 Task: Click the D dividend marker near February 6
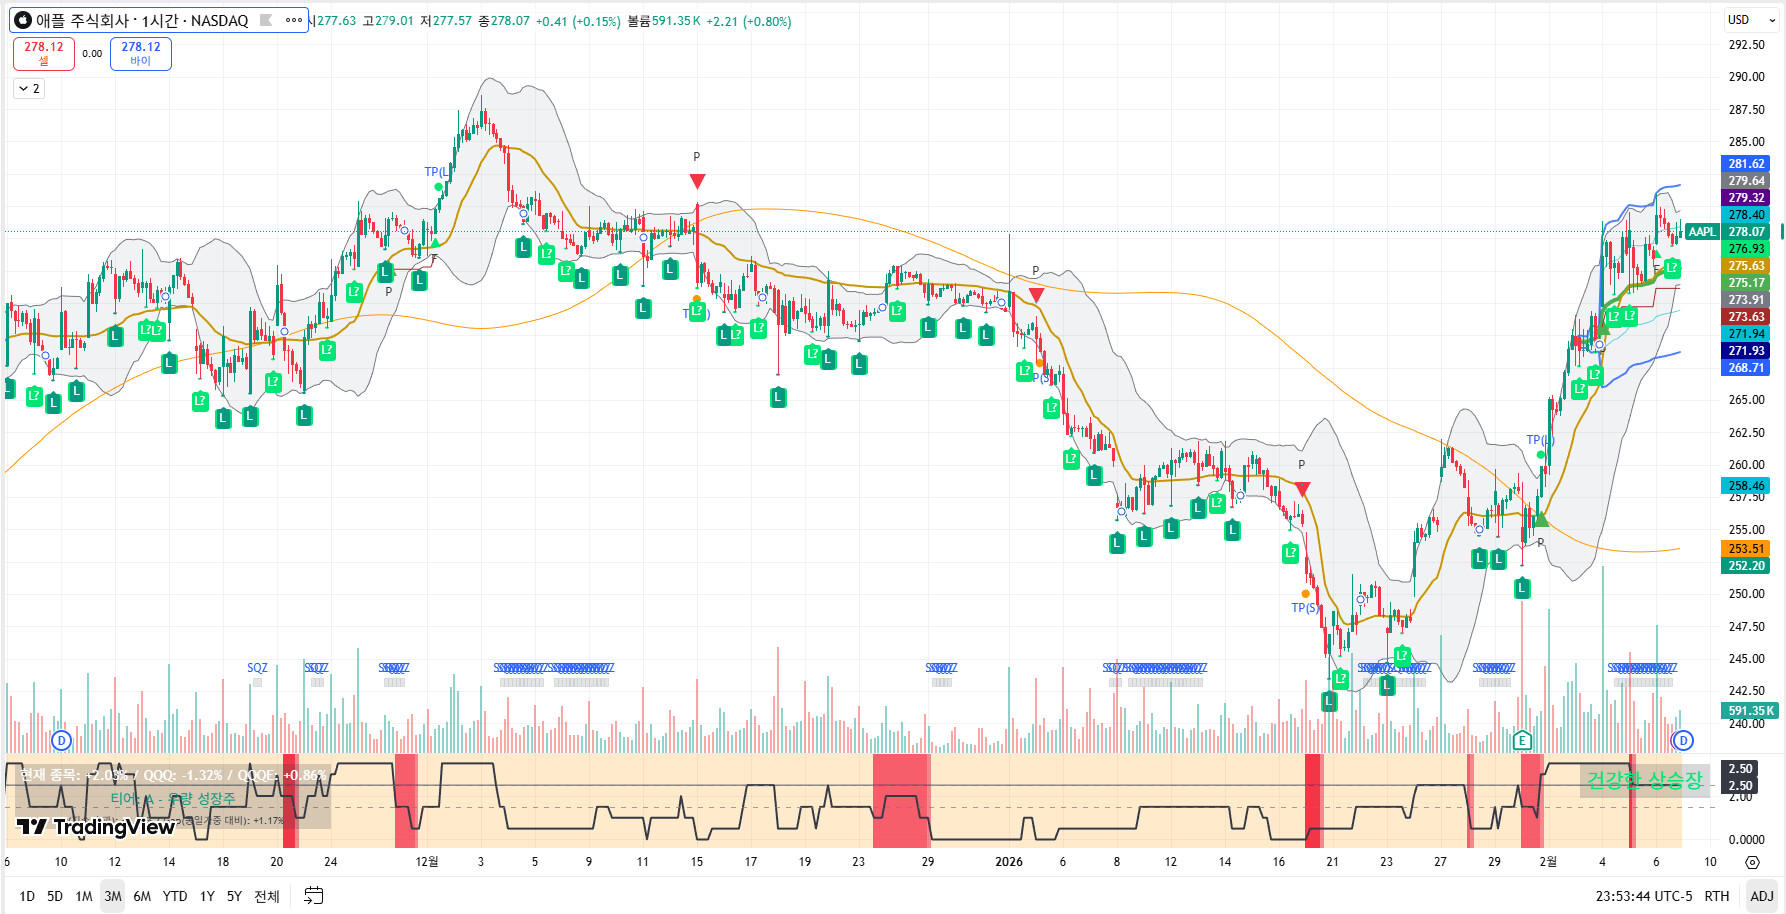point(1683,740)
